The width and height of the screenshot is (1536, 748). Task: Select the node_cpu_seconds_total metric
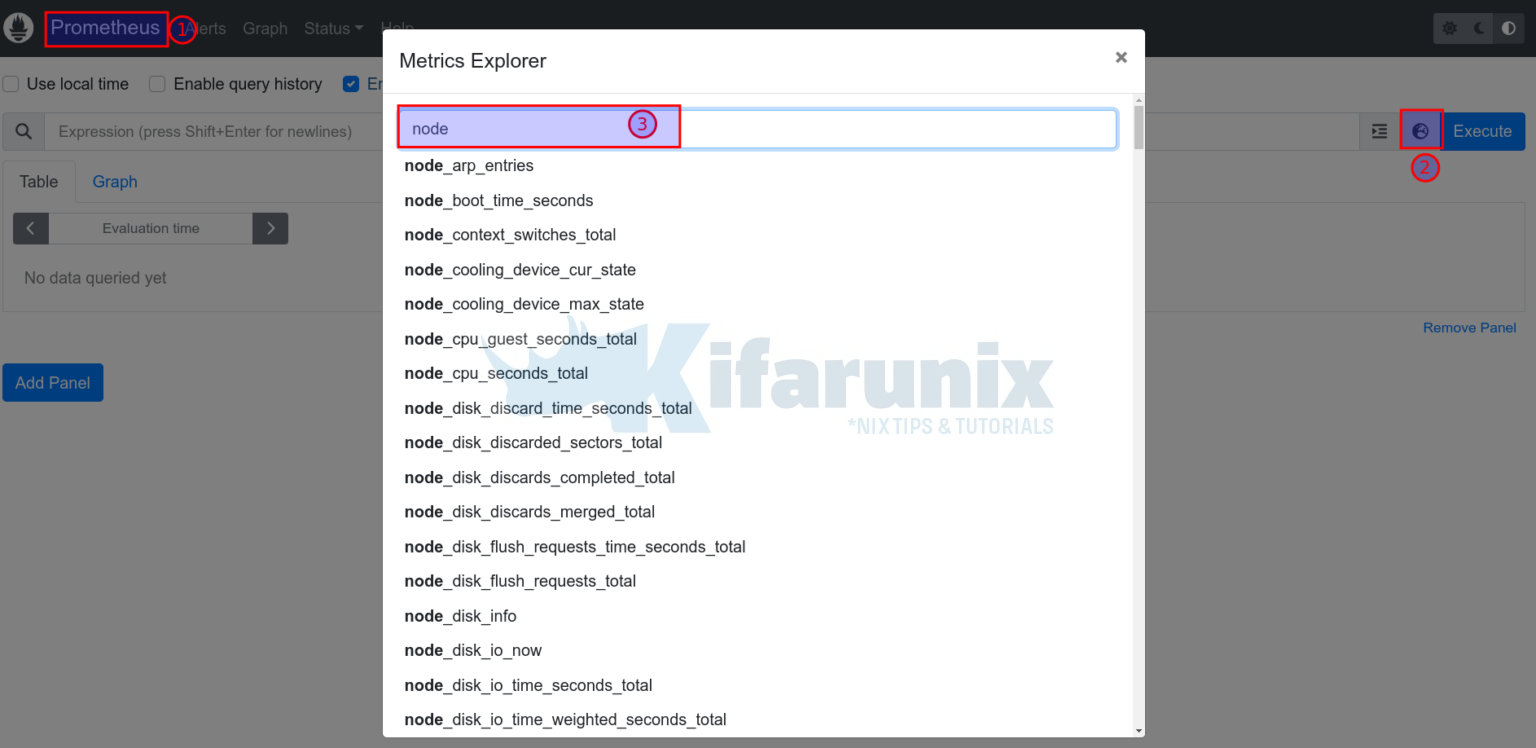pos(496,373)
